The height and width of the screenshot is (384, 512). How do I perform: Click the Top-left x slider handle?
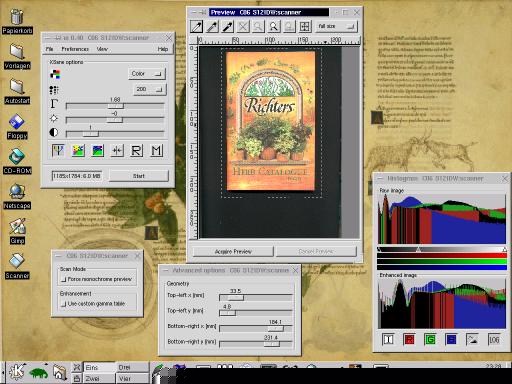pos(235,298)
